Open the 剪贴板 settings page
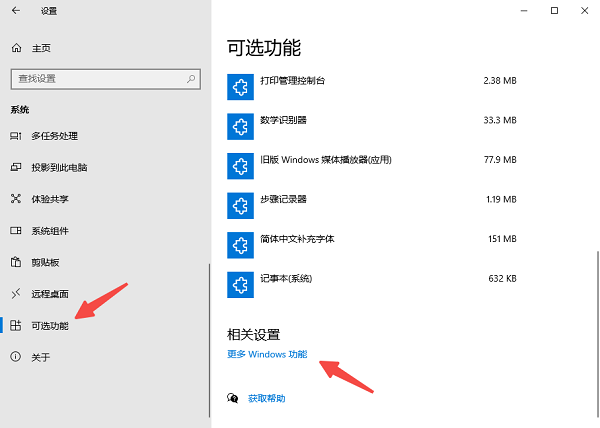Image resolution: width=600 pixels, height=428 pixels. (x=46, y=262)
